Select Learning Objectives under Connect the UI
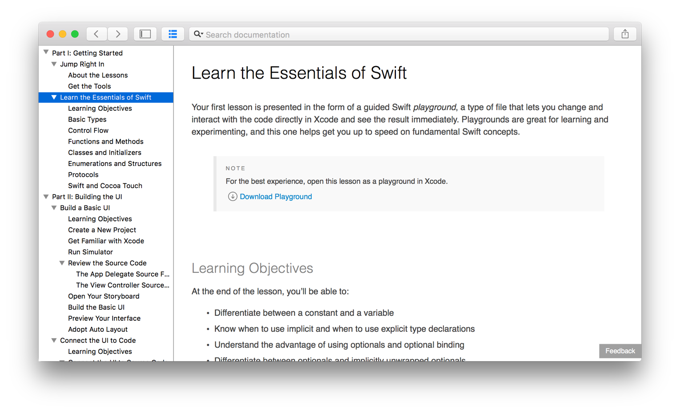This screenshot has height=413, width=680. (x=100, y=351)
